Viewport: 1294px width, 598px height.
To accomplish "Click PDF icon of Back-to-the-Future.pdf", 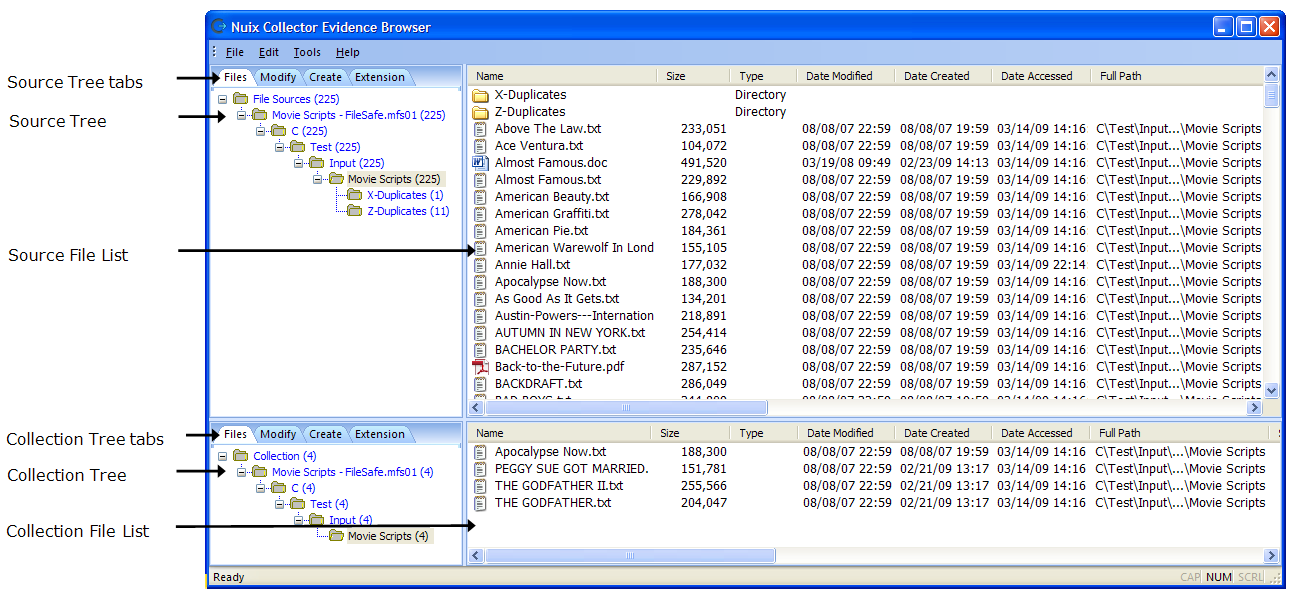I will tap(480, 367).
